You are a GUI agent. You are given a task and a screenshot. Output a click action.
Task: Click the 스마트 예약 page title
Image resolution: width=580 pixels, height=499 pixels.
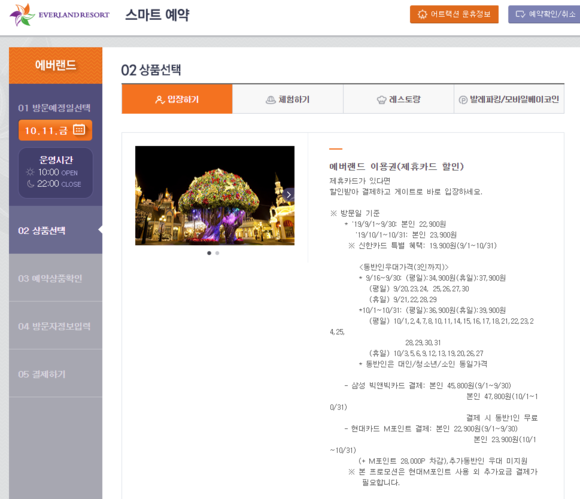coord(157,15)
